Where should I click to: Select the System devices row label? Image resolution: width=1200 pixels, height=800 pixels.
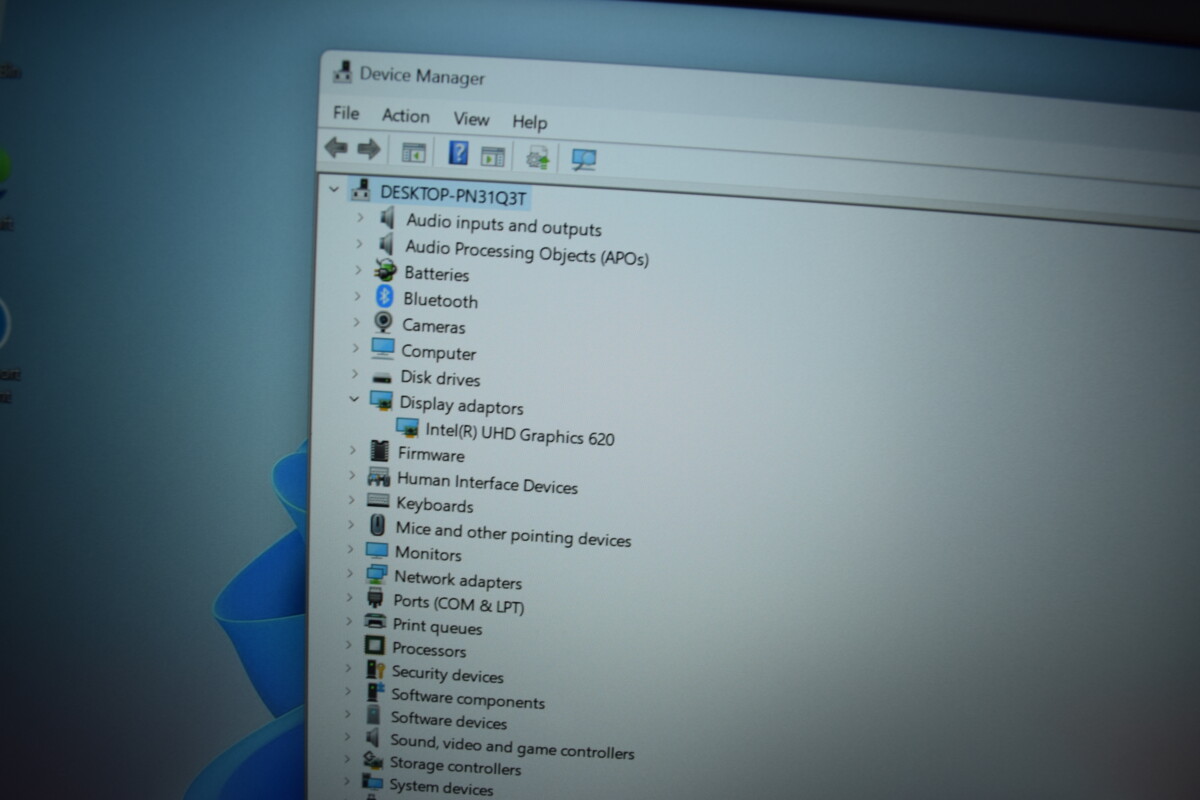coord(441,787)
